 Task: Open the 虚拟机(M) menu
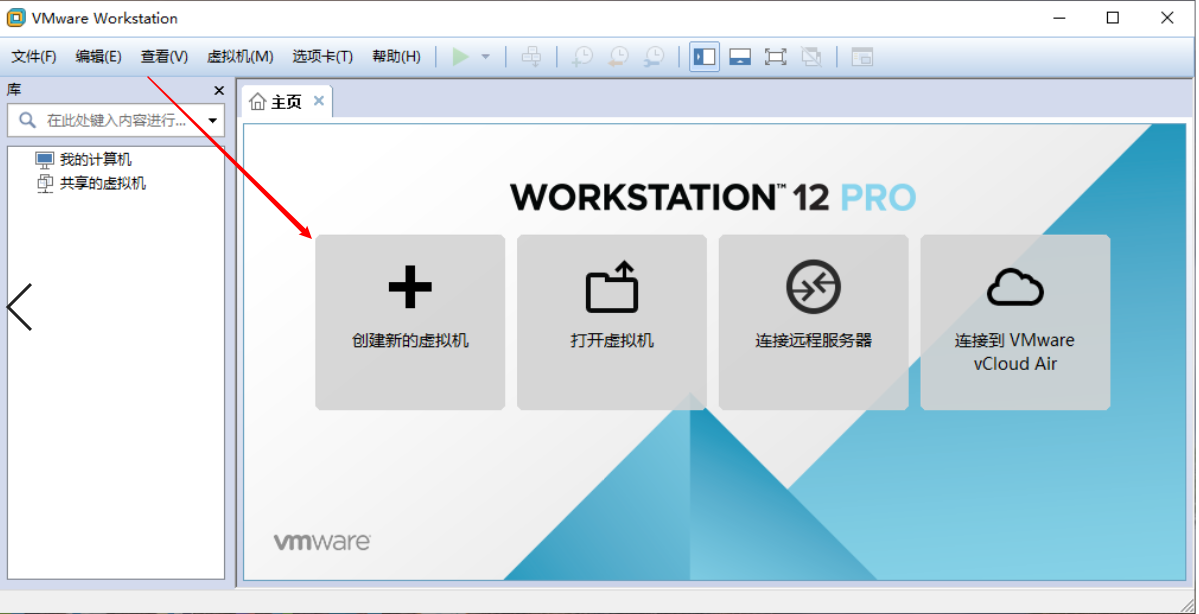240,57
